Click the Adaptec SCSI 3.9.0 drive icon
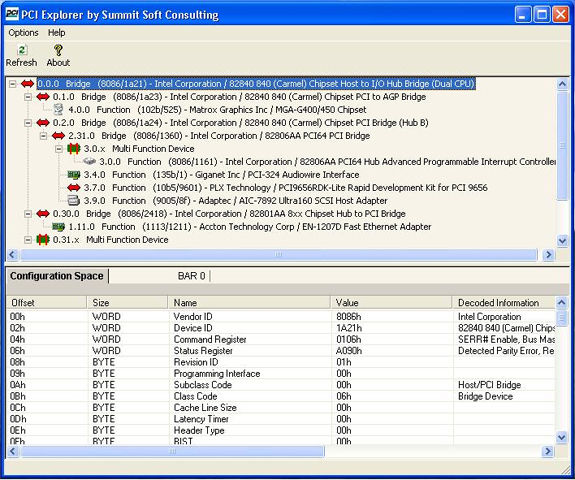The height and width of the screenshot is (480, 575). click(74, 201)
